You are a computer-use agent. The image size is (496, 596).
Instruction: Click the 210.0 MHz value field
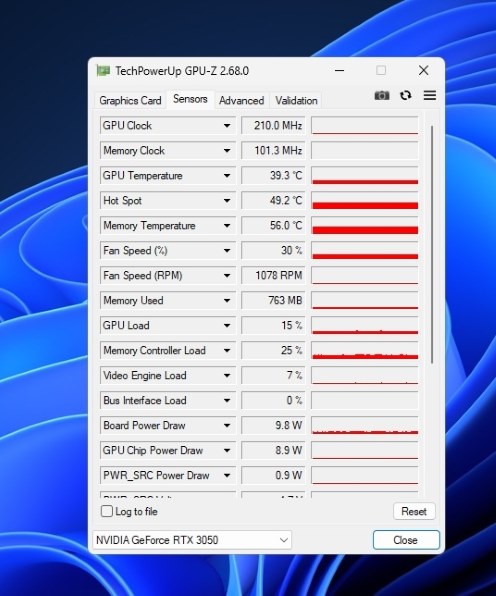(x=273, y=125)
